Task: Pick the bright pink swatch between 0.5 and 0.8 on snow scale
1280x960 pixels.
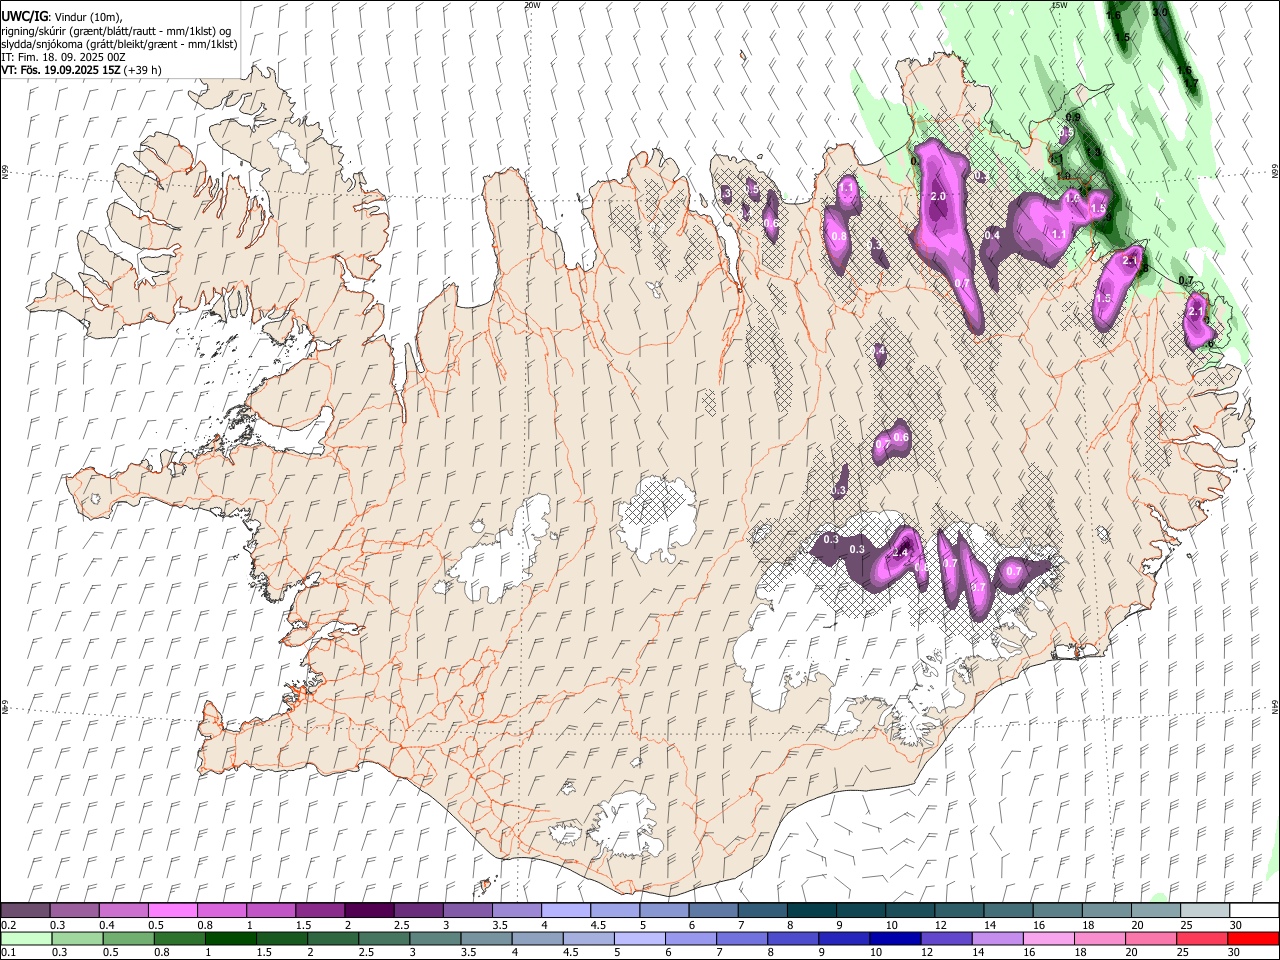Action: 172,911
